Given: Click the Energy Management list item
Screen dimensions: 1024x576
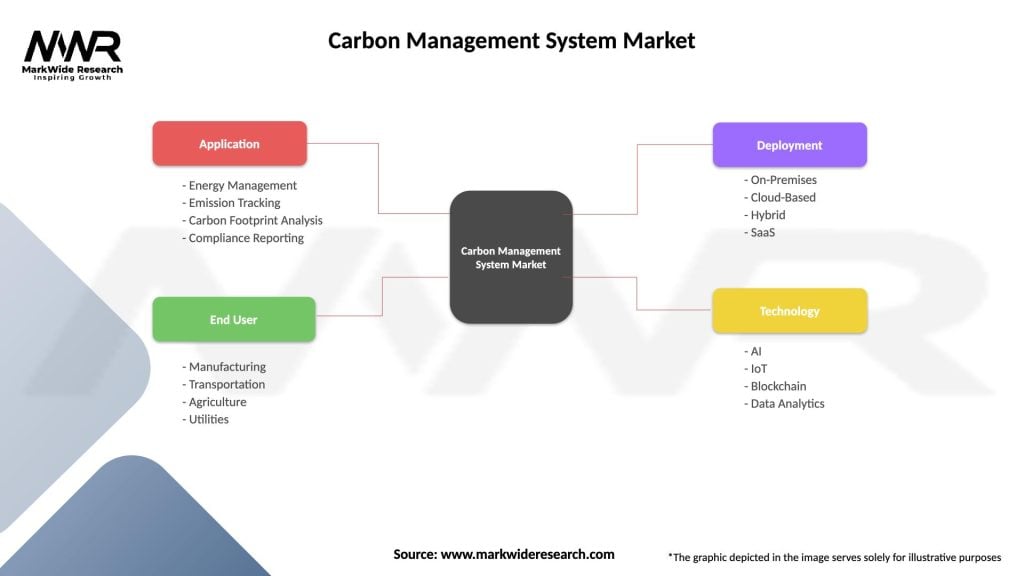Looking at the screenshot, I should pos(242,185).
